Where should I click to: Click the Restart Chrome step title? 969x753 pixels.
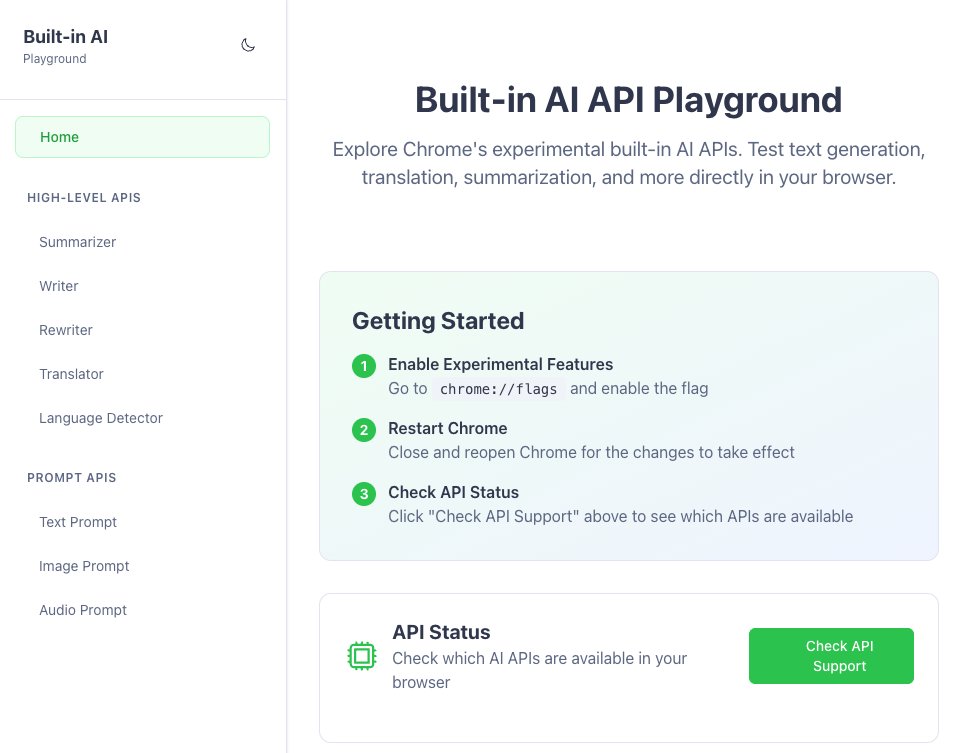tap(447, 428)
